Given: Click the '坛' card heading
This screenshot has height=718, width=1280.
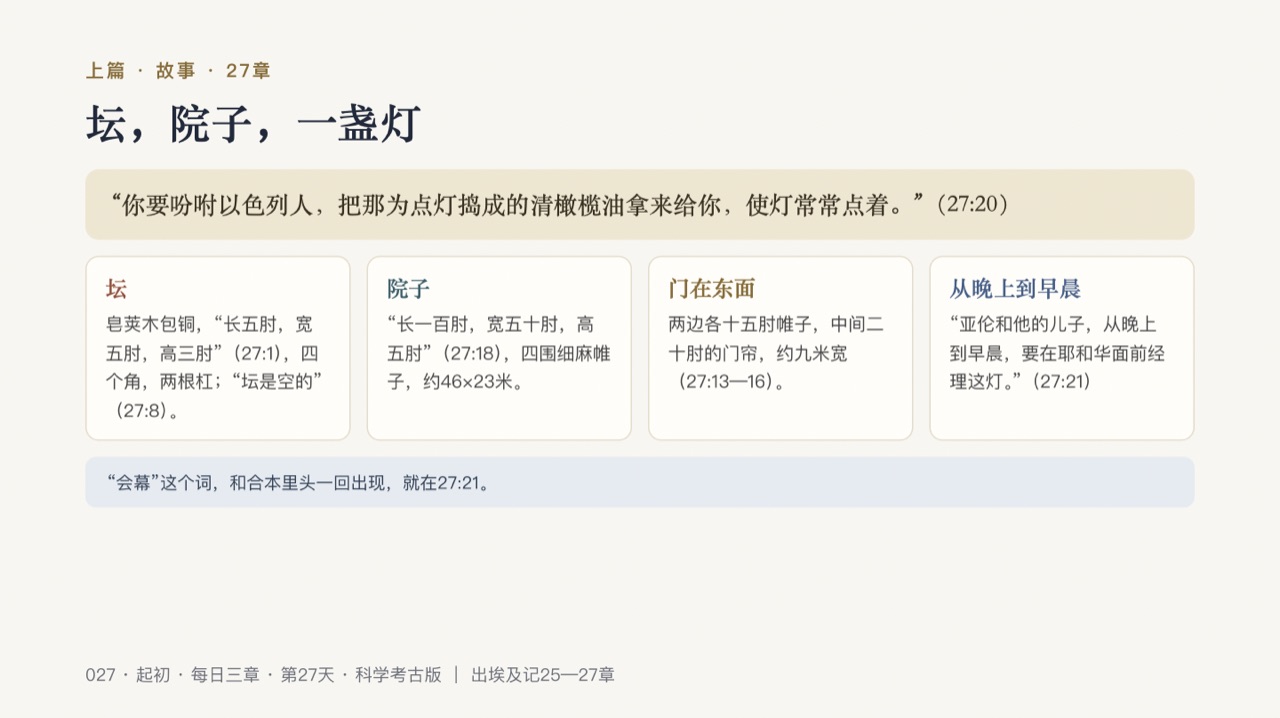Looking at the screenshot, I should (117, 289).
